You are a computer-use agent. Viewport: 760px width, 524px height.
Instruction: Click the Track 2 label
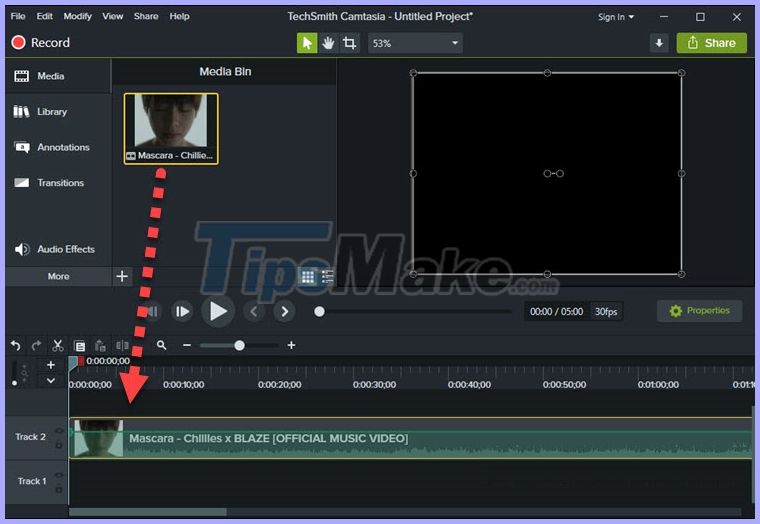30,437
